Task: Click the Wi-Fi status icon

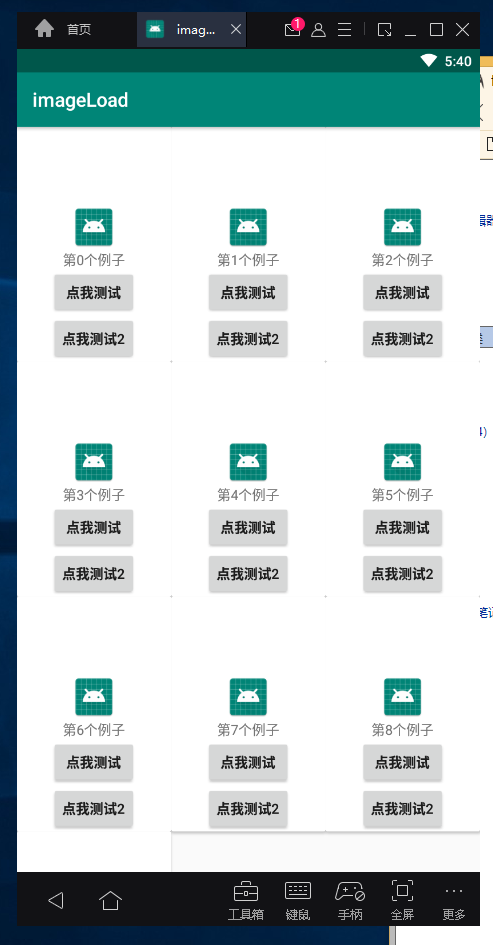Action: coord(429,60)
